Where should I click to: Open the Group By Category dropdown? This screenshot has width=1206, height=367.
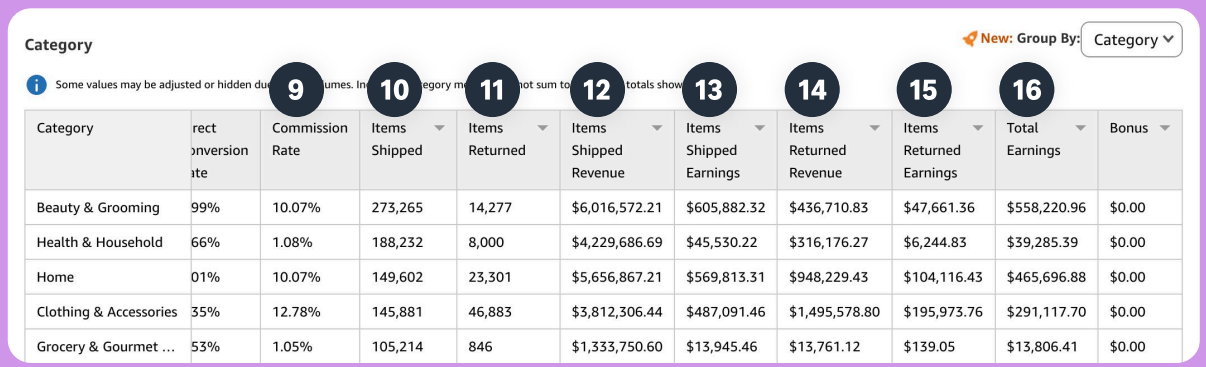1131,40
